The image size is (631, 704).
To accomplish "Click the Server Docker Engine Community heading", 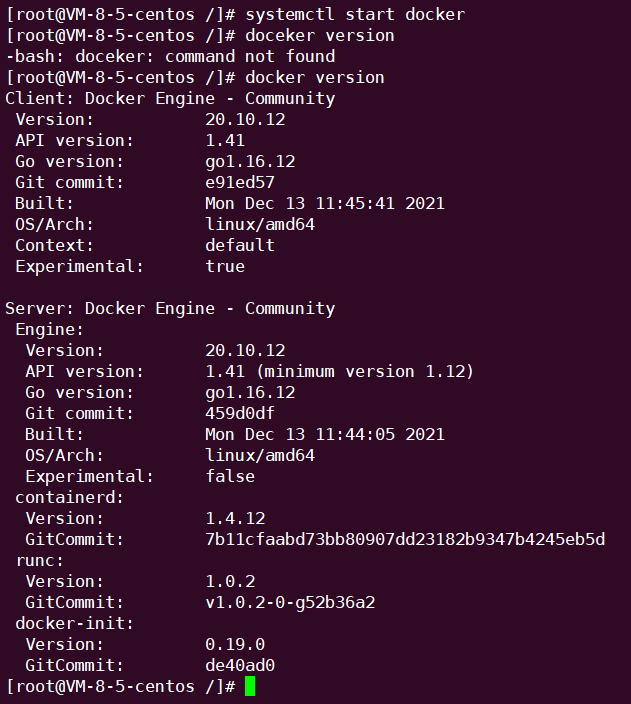I will [x=170, y=308].
